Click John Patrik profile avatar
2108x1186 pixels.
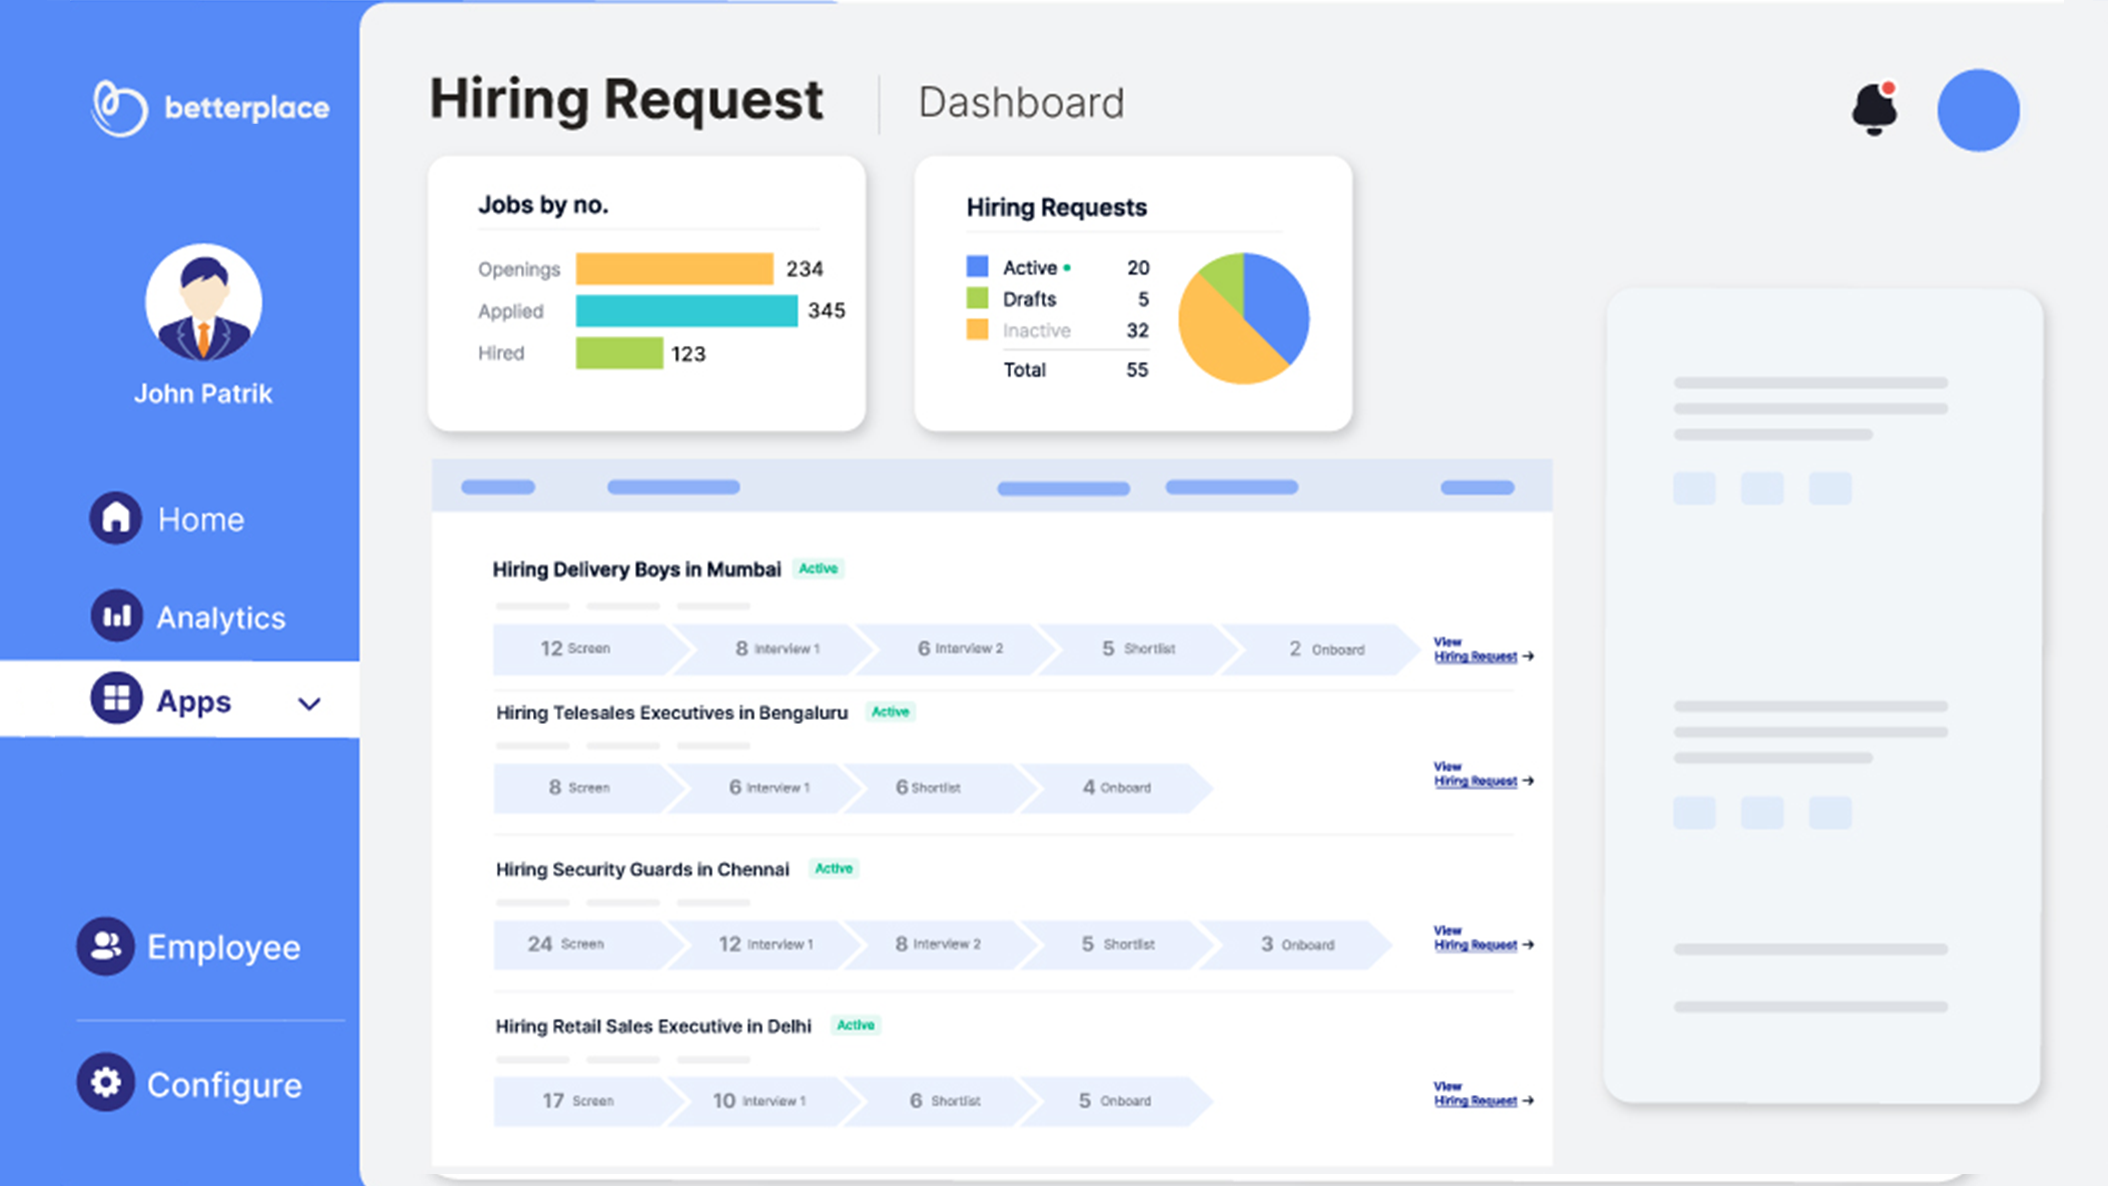[x=203, y=302]
